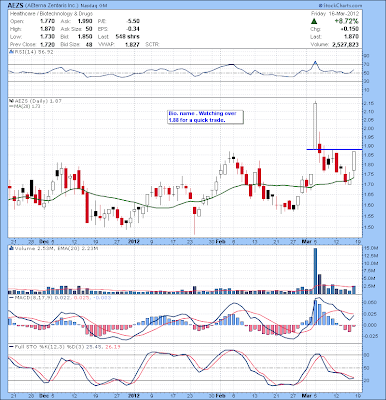The height and width of the screenshot is (400, 386).
Task: Click the Mar label on price chart date axis
Action: click(x=306, y=241)
